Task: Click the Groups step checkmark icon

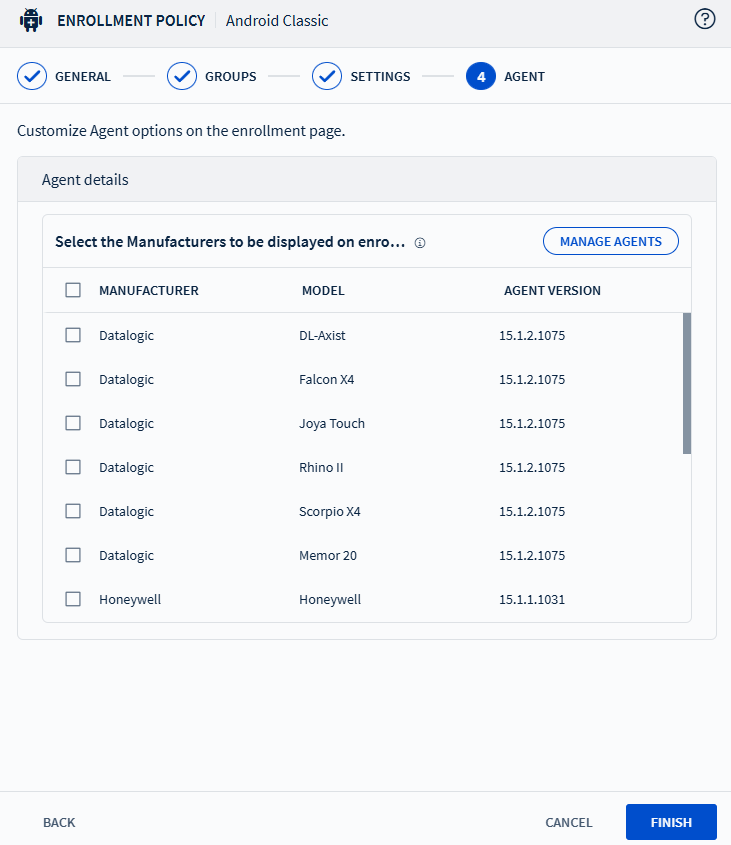Action: (x=182, y=76)
